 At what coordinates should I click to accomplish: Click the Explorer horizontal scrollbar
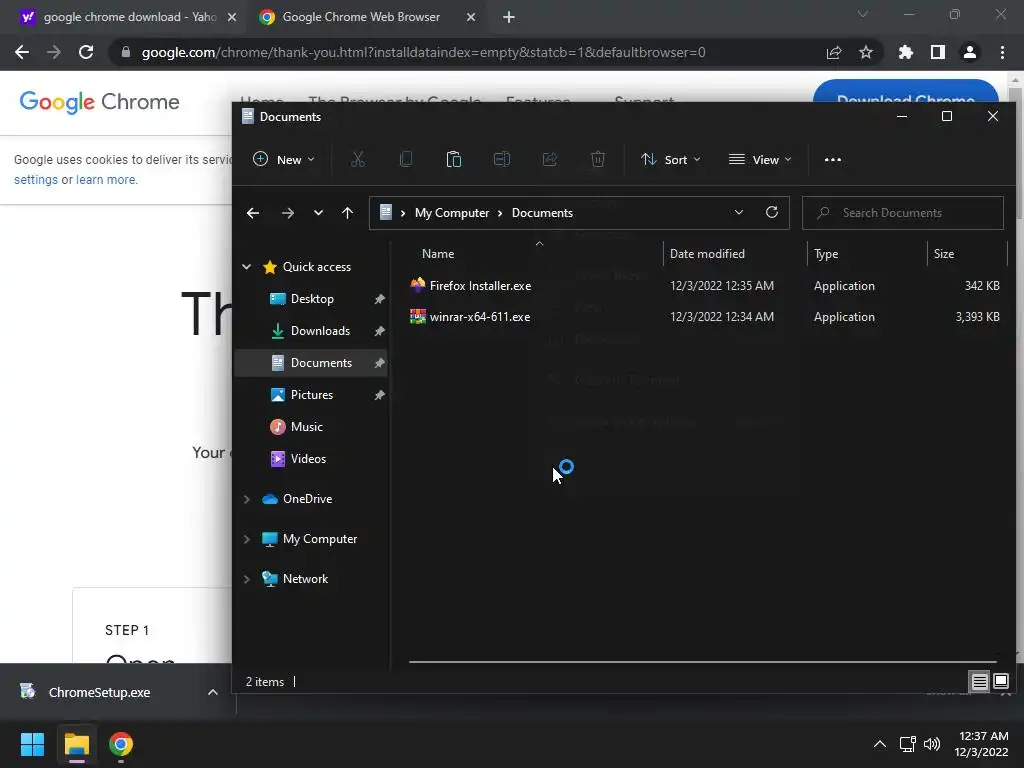click(x=703, y=662)
